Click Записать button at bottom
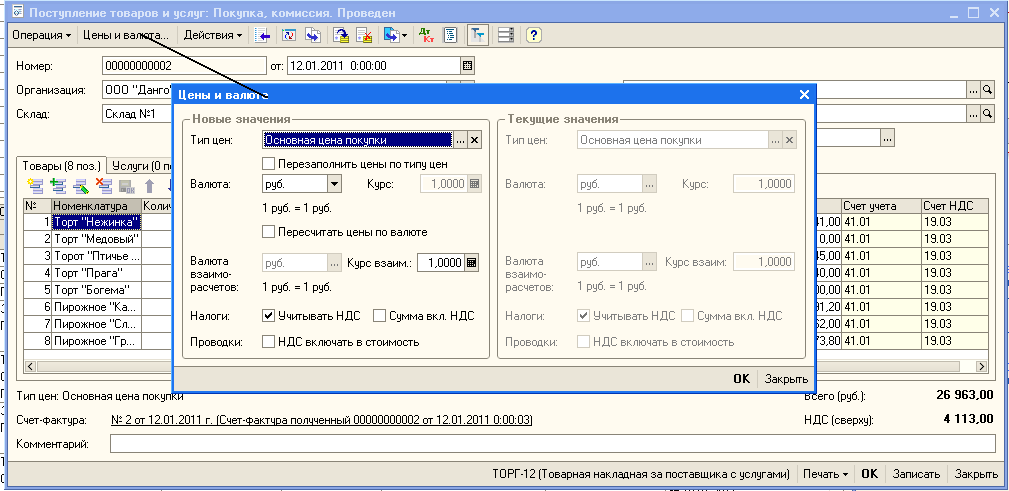The image size is (1009, 491). (916, 474)
